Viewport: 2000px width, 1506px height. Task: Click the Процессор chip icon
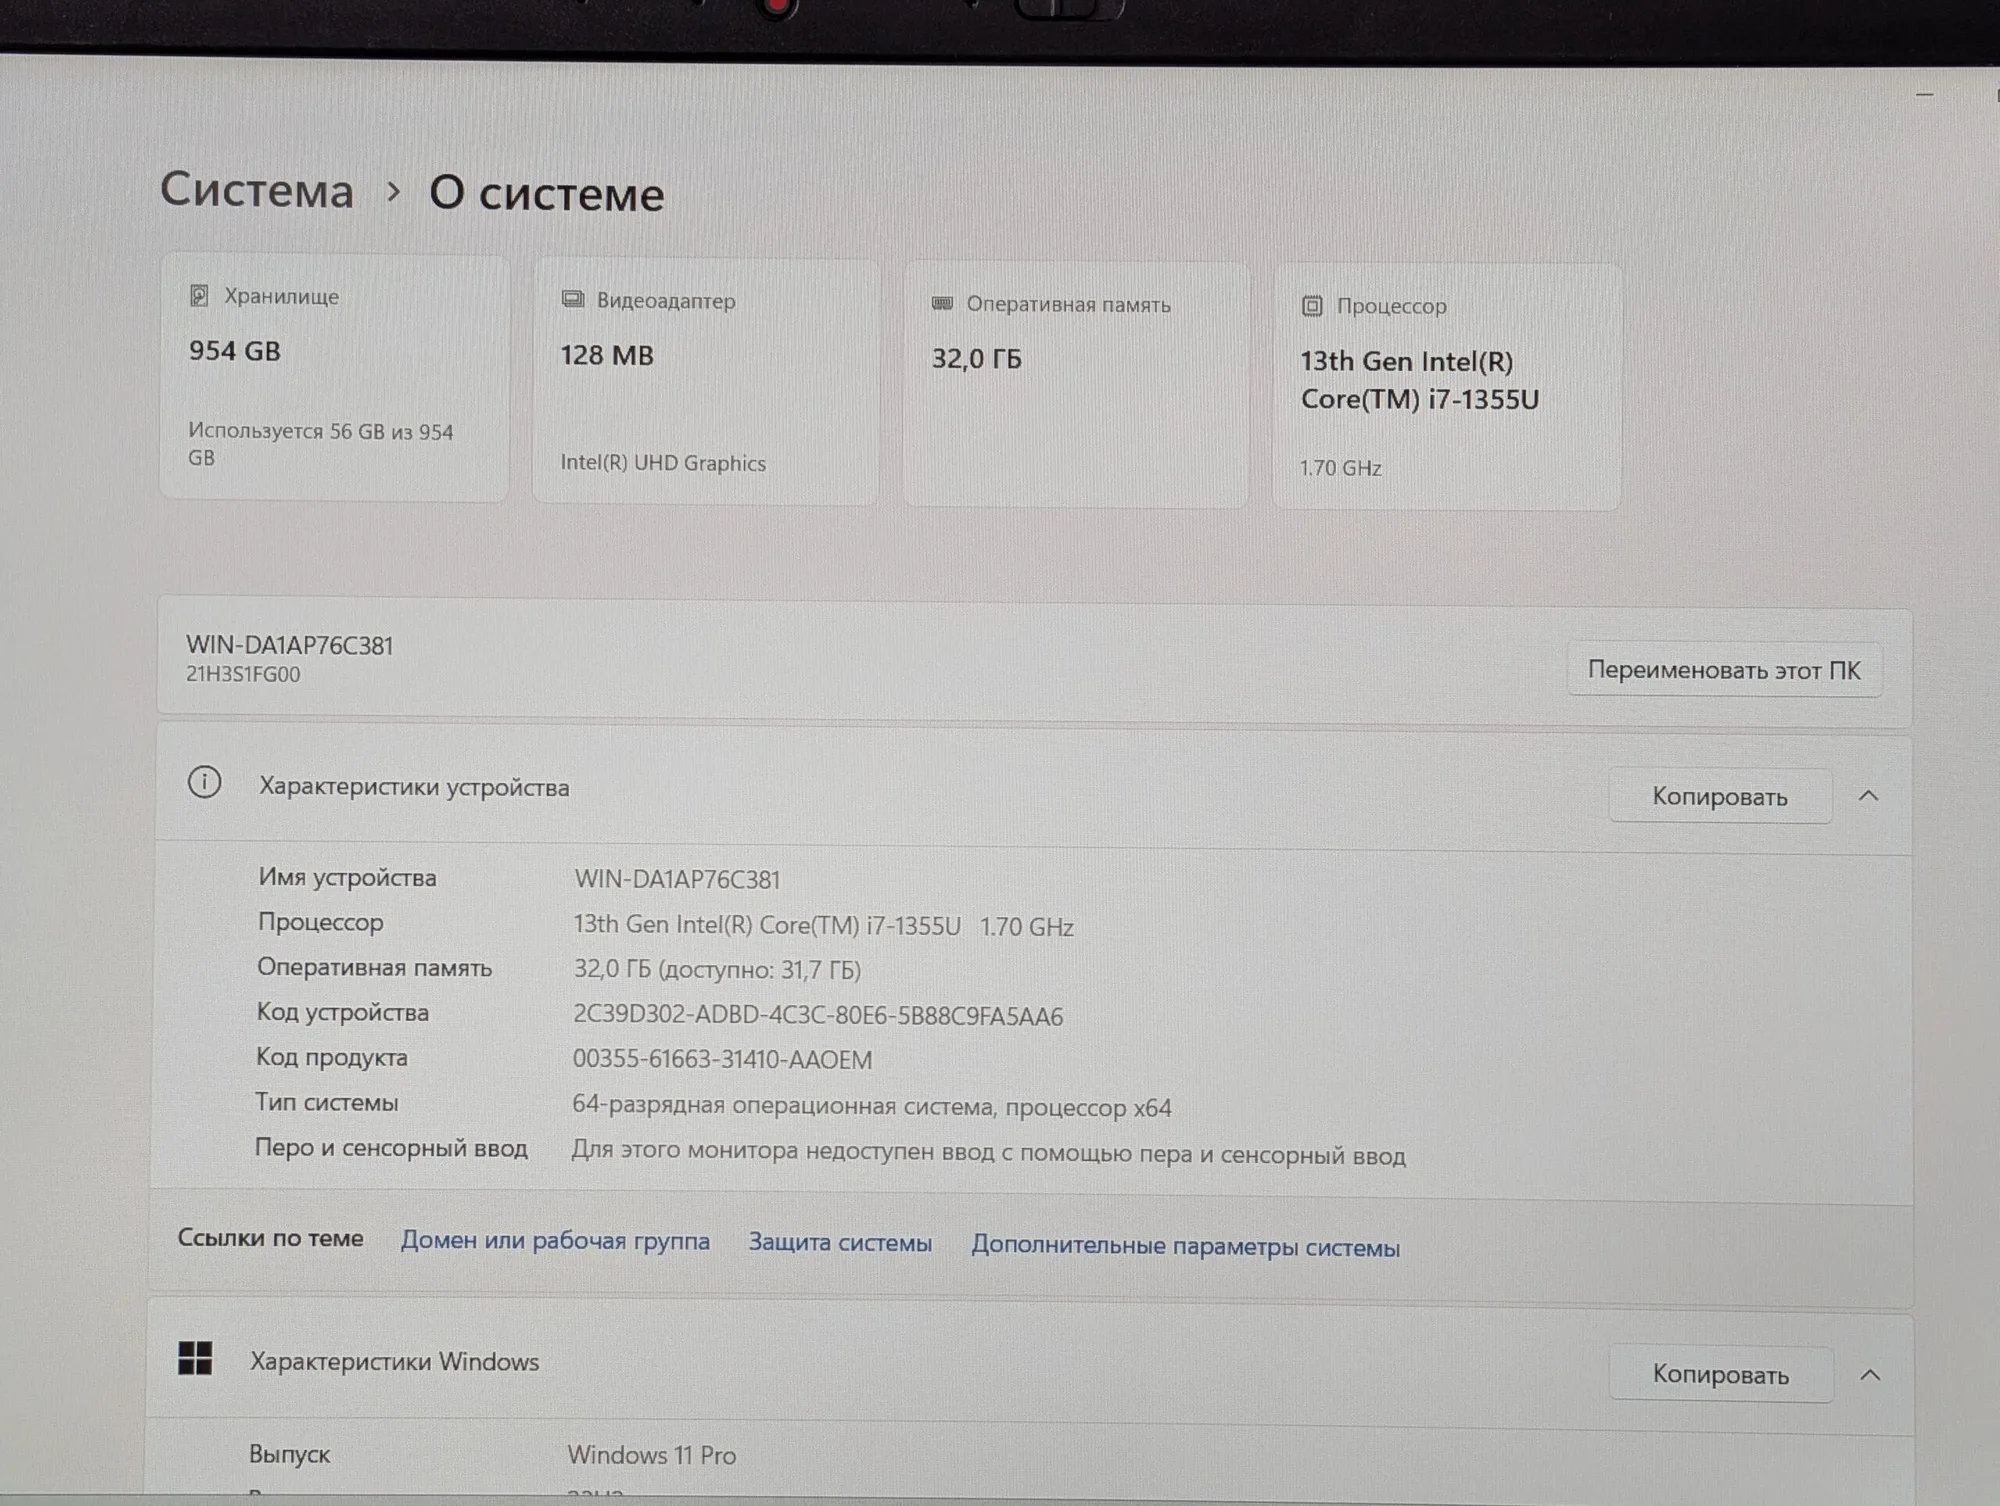1312,305
